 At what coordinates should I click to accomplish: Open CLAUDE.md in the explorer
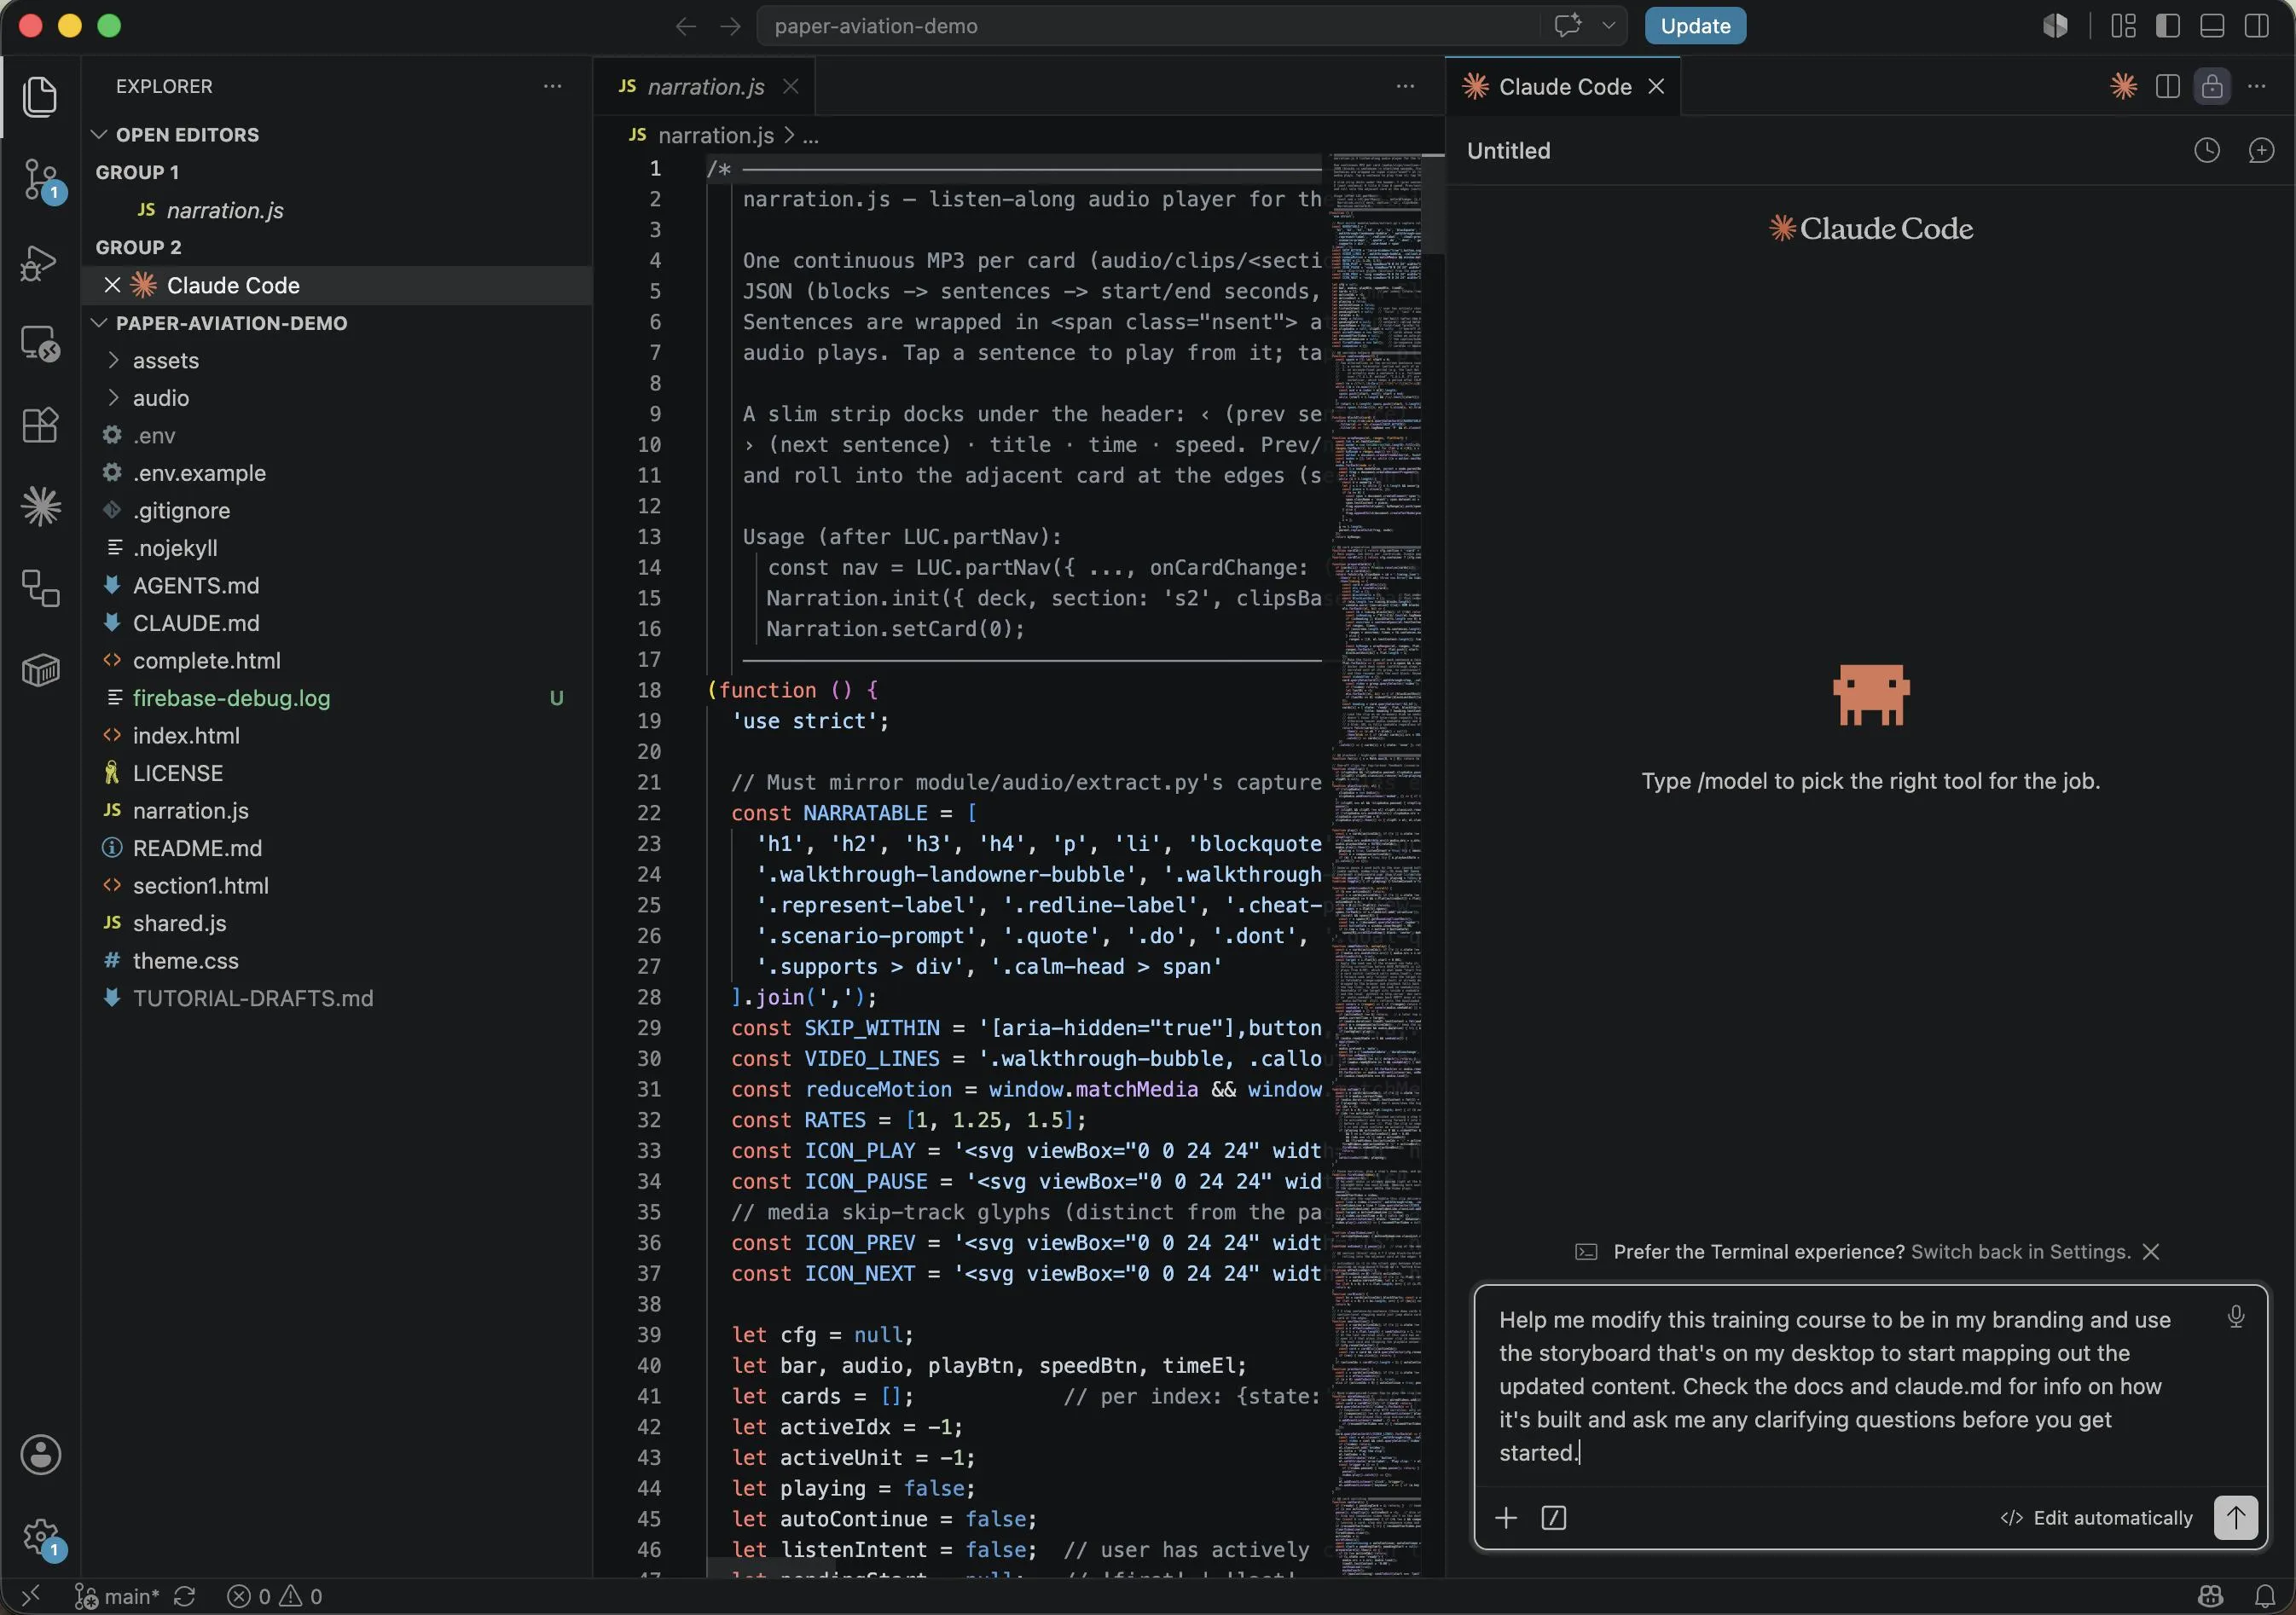pos(196,623)
